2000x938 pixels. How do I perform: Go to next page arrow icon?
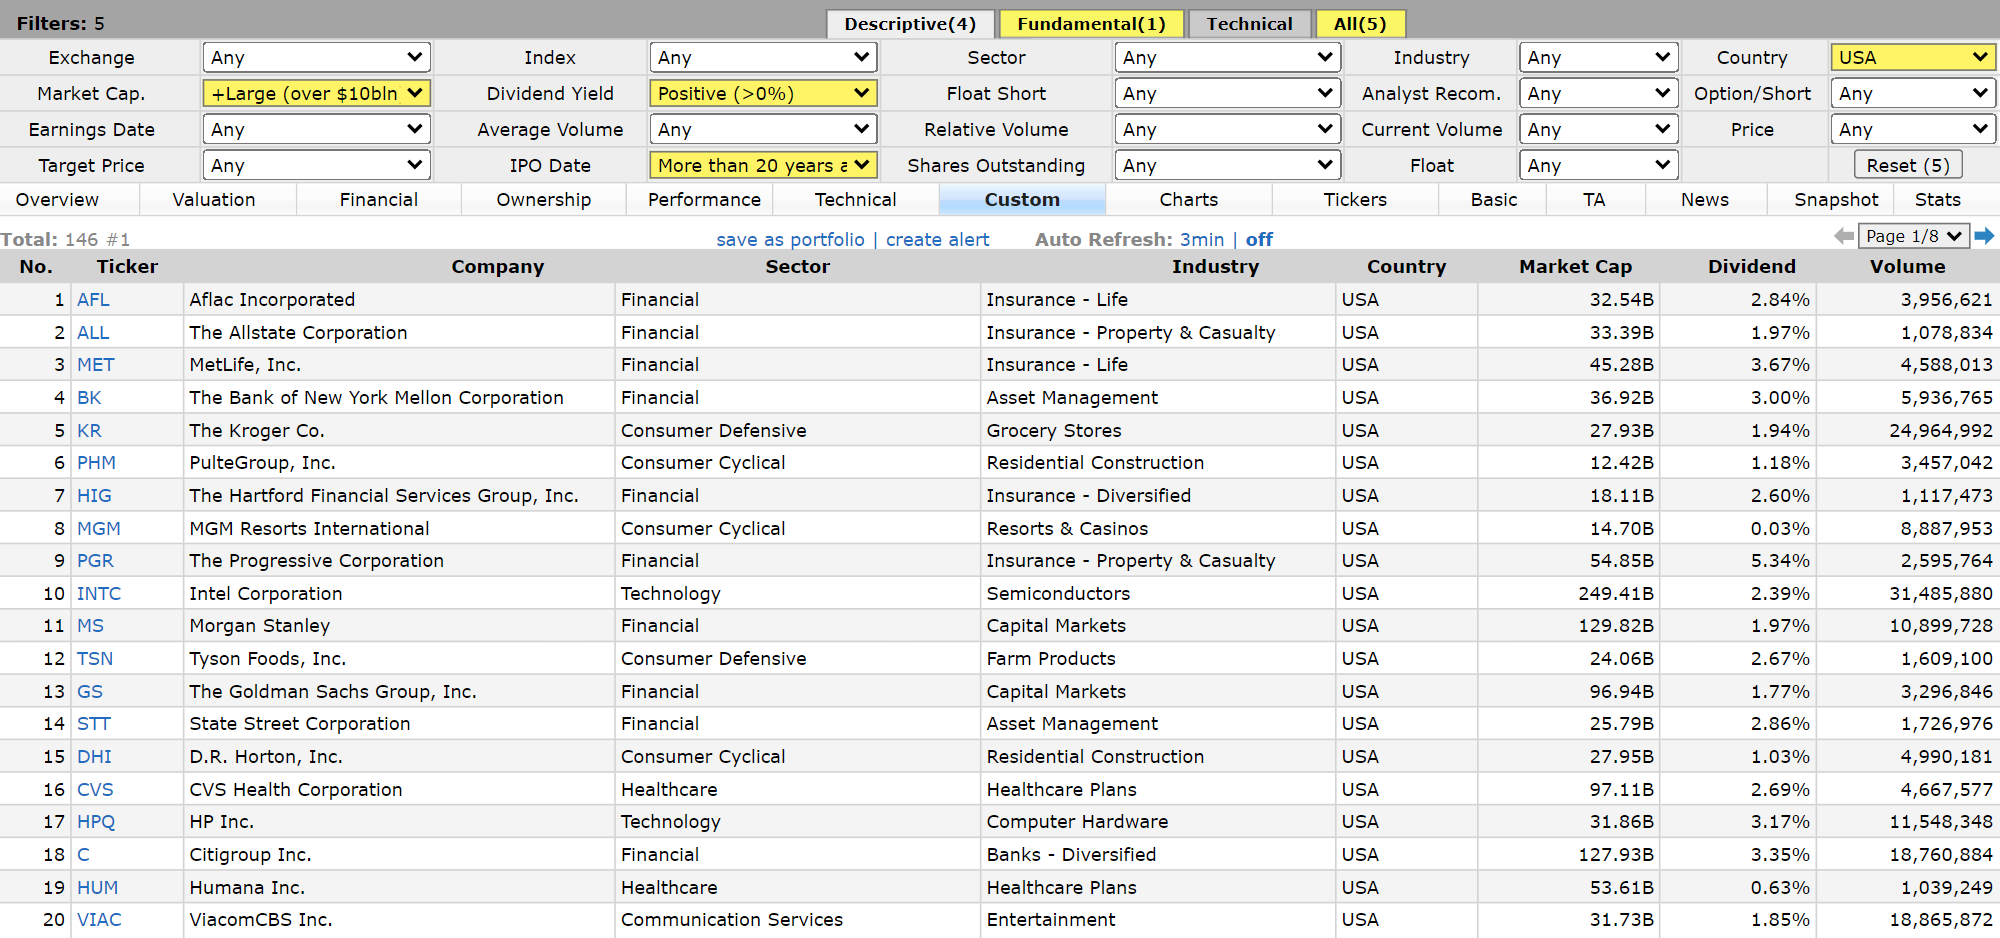coord(1985,236)
